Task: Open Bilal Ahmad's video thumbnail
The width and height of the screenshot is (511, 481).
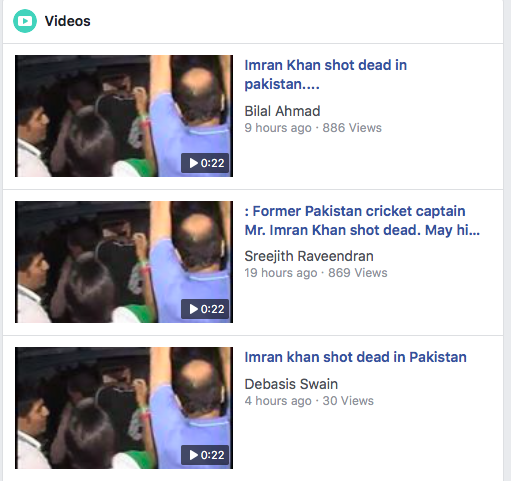Action: [x=124, y=116]
